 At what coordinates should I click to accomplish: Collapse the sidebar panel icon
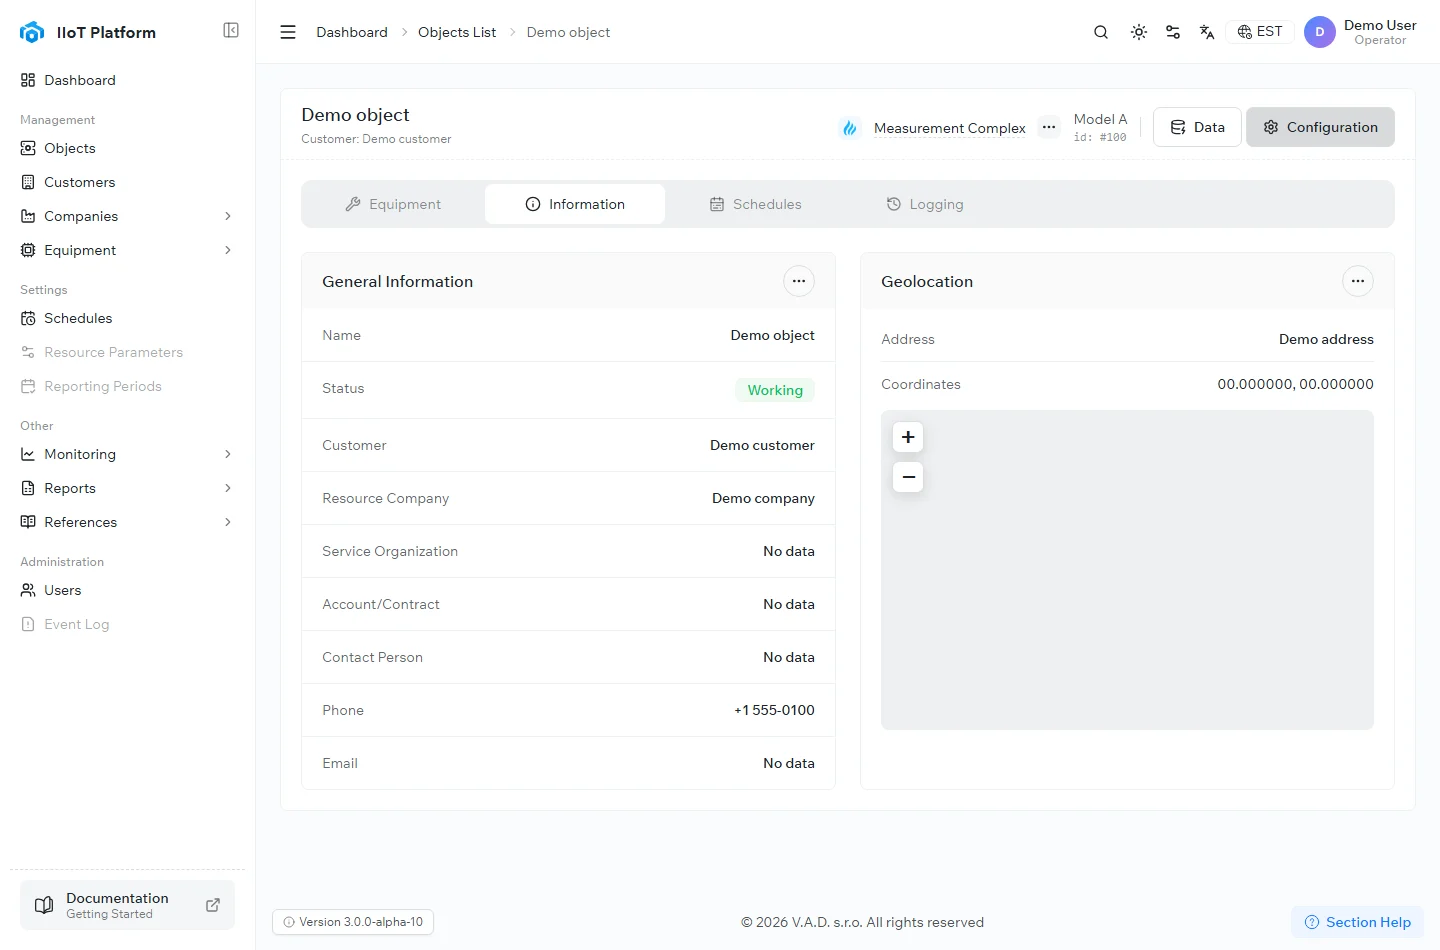pos(231,30)
